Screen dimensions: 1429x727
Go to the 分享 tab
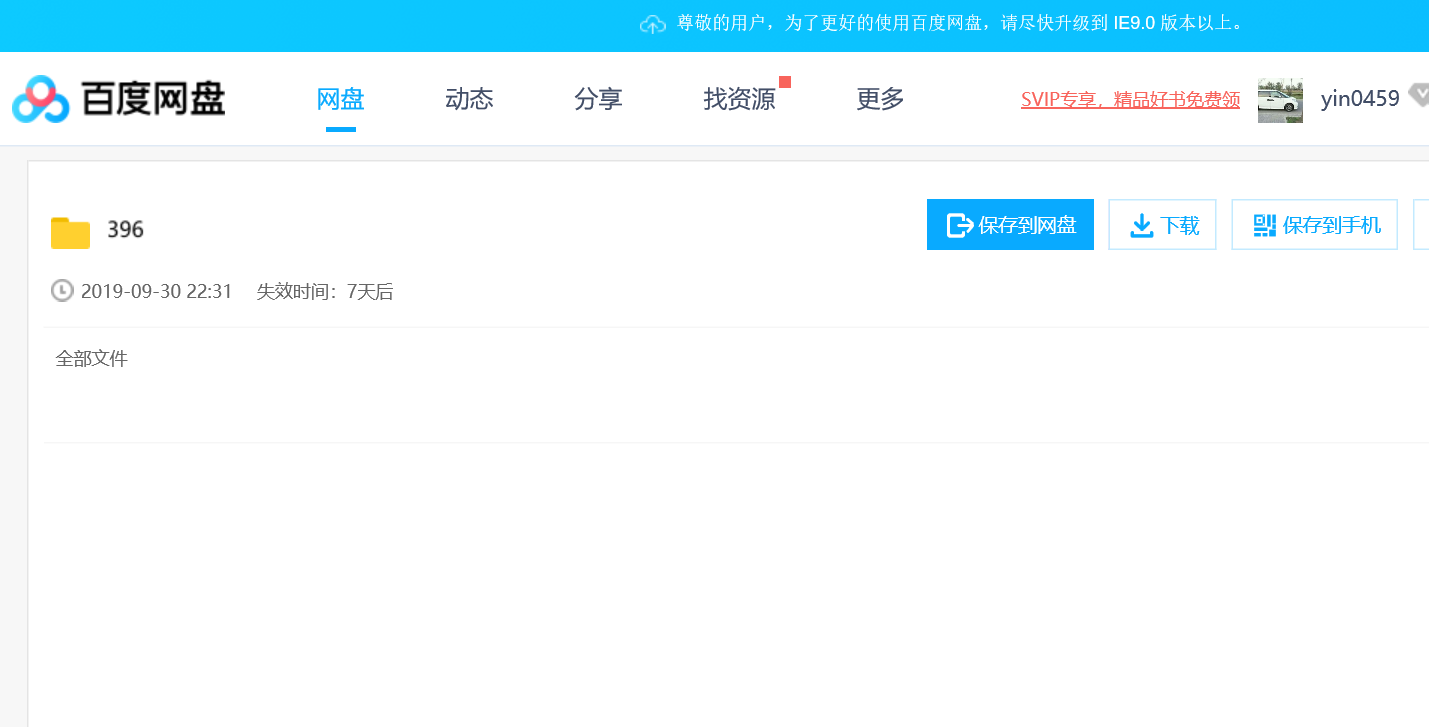tap(598, 99)
